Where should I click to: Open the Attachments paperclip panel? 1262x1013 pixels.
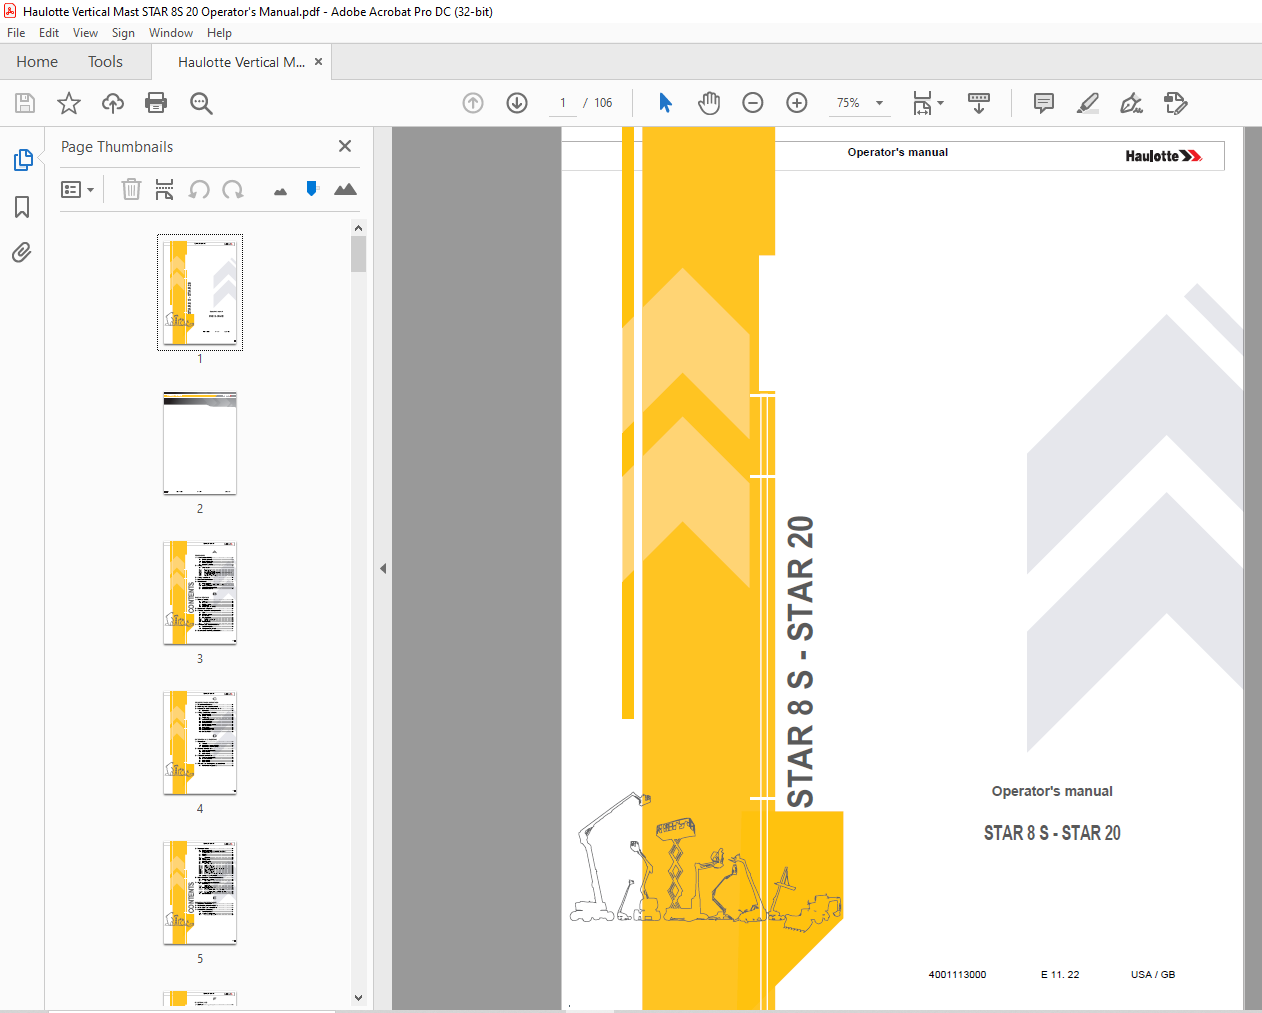pos(22,252)
